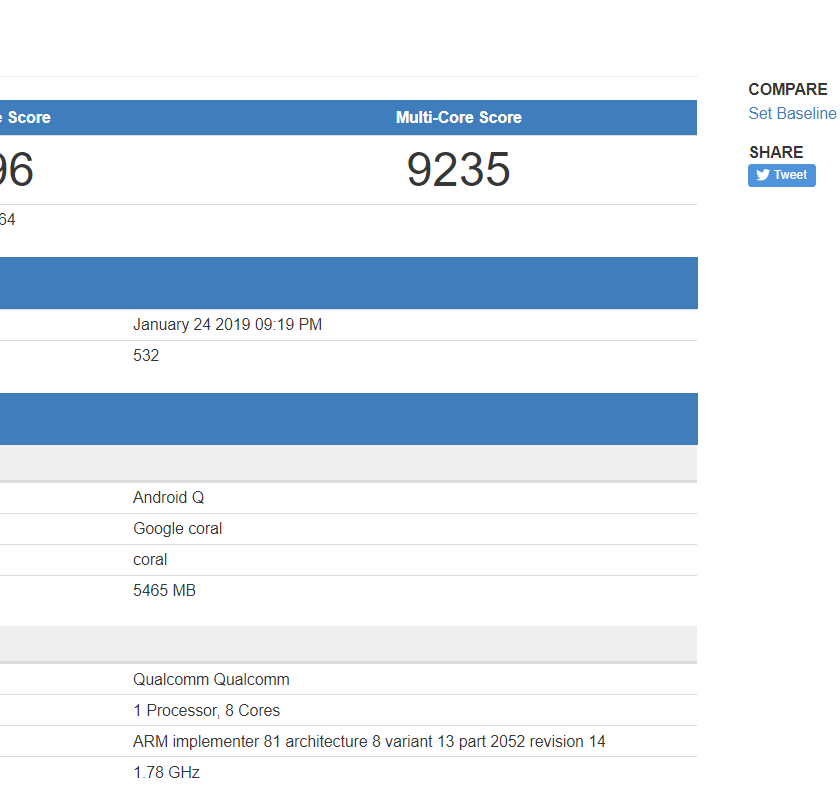Click the SHARE sidebar heading
Image resolution: width=840 pixels, height=794 pixels.
tap(776, 152)
